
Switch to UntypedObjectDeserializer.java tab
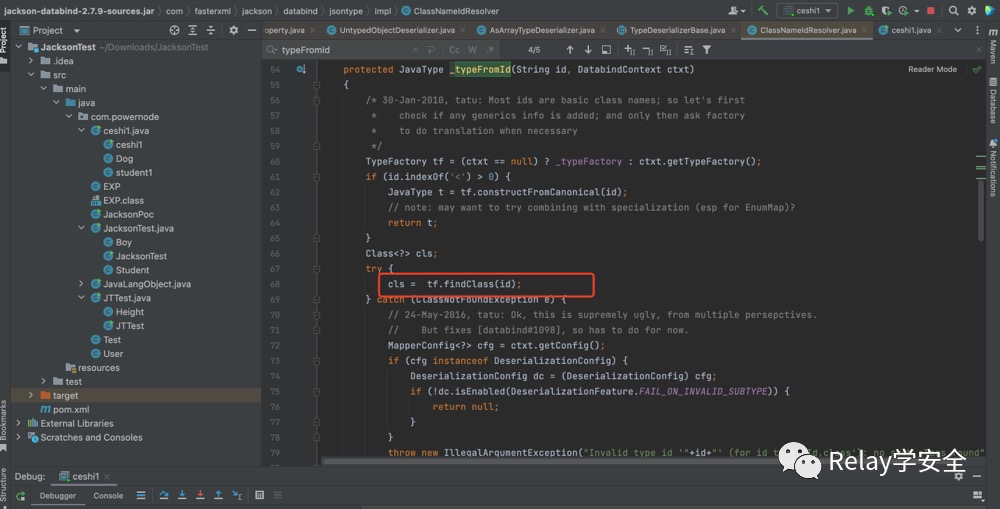coord(397,30)
